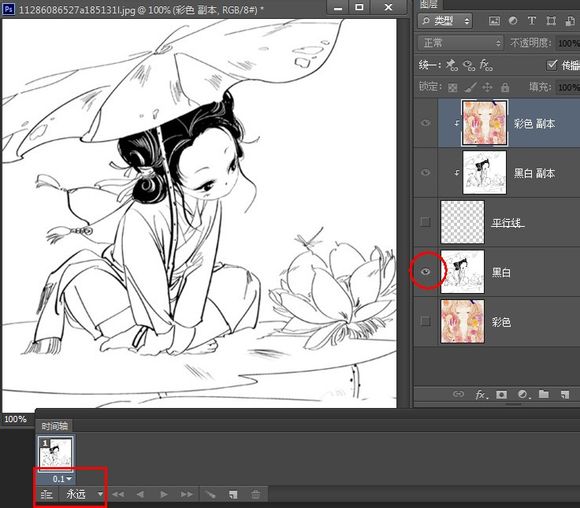Show the 平行线 layer
Viewport: 580px width, 508px height.
coord(426,222)
